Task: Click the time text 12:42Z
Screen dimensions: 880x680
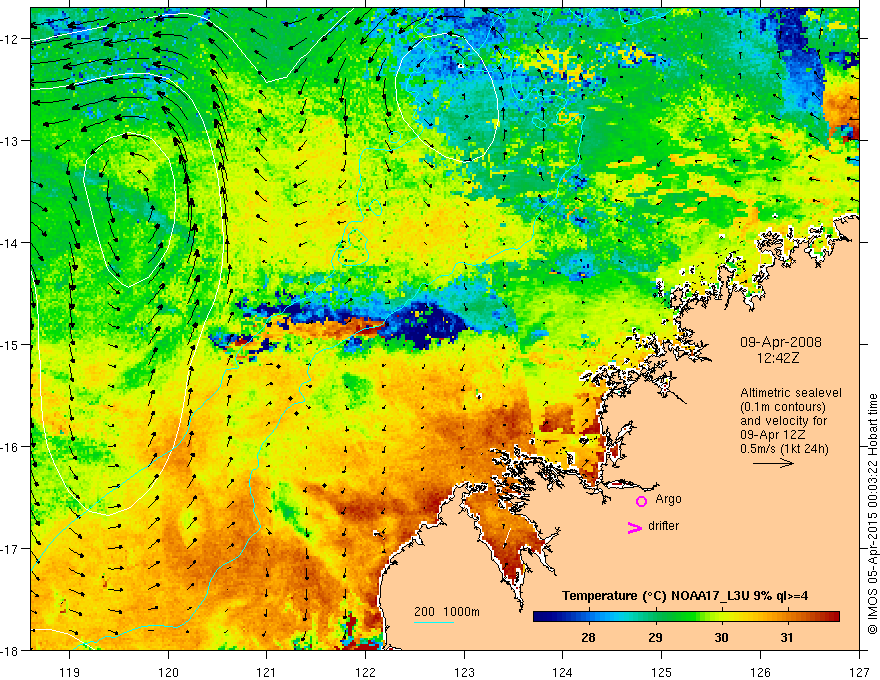Action: 777,358
